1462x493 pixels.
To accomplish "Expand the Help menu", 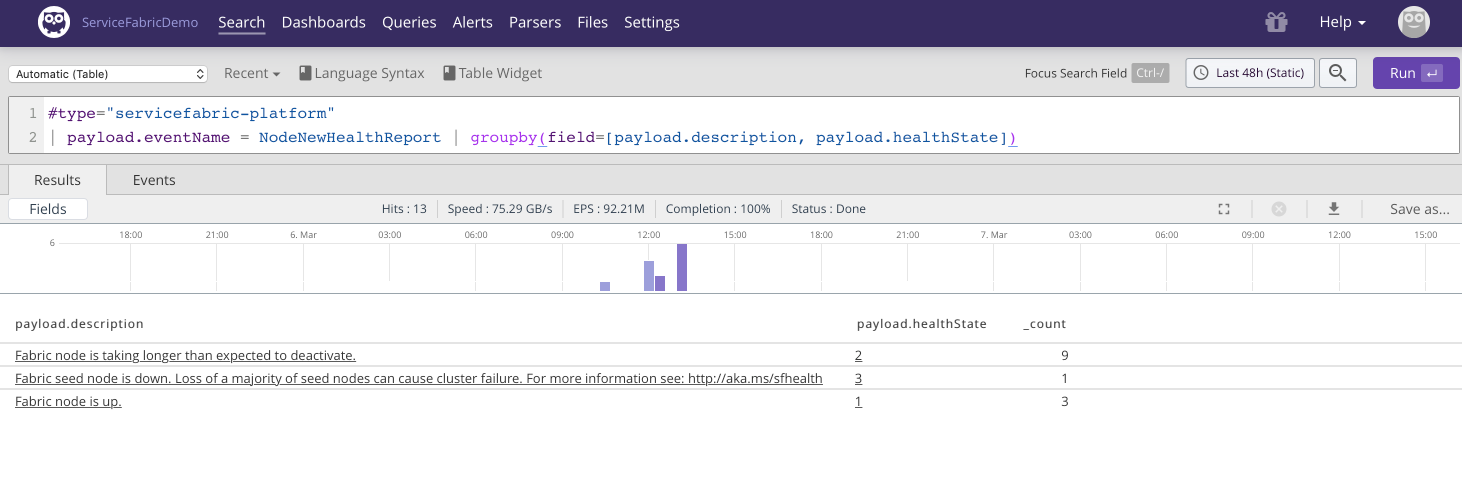I will [x=1342, y=22].
